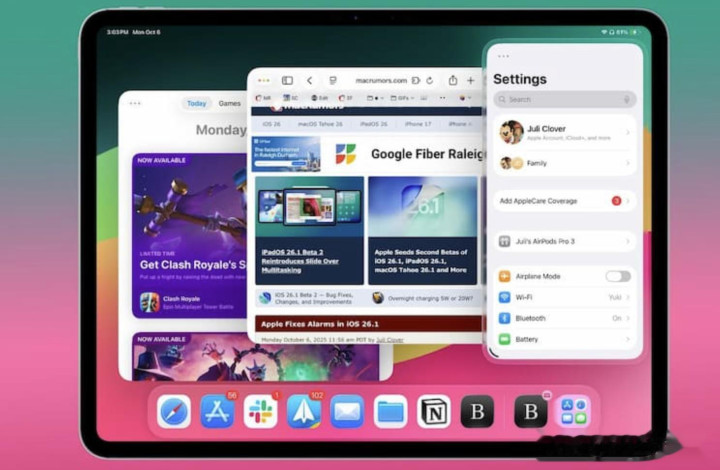Open the Edit bookmark in the favorites bar
This screenshot has width=720, height=470.
coord(320,98)
